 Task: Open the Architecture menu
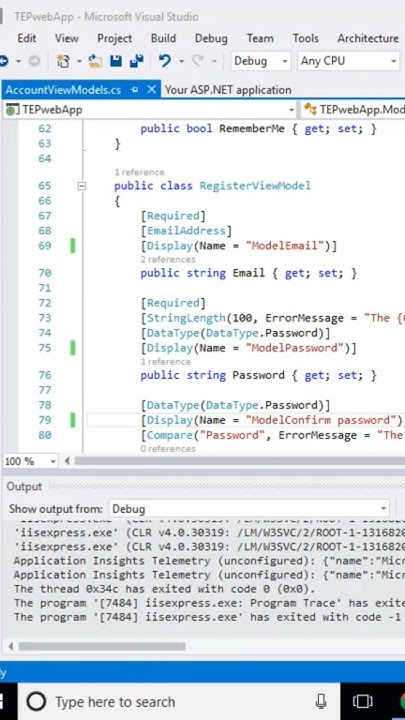pyautogui.click(x=368, y=39)
